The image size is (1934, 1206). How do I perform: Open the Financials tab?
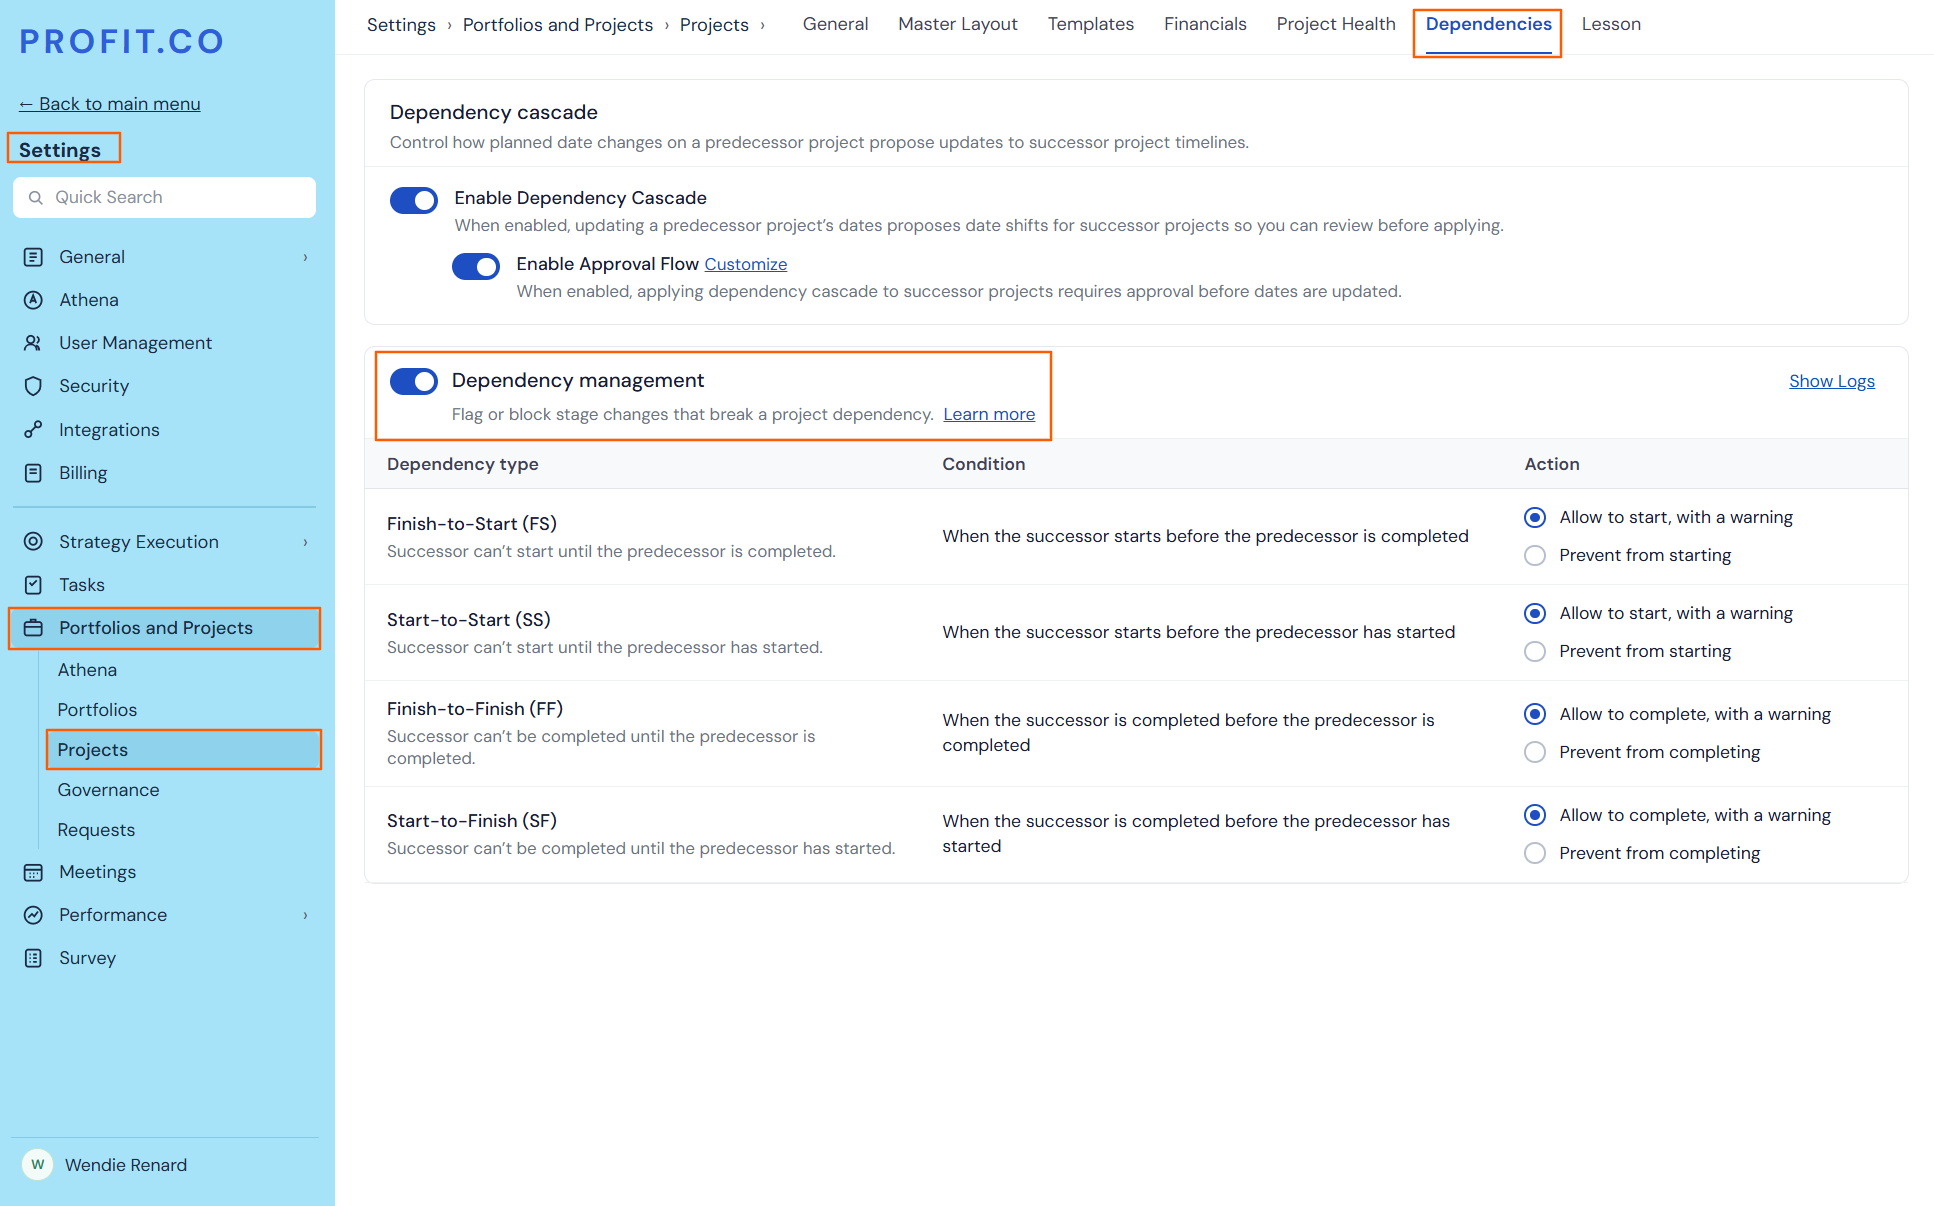(x=1205, y=24)
